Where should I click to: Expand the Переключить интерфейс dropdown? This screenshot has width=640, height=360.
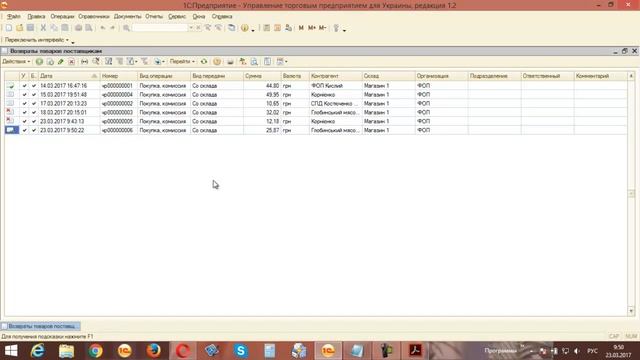(36, 40)
